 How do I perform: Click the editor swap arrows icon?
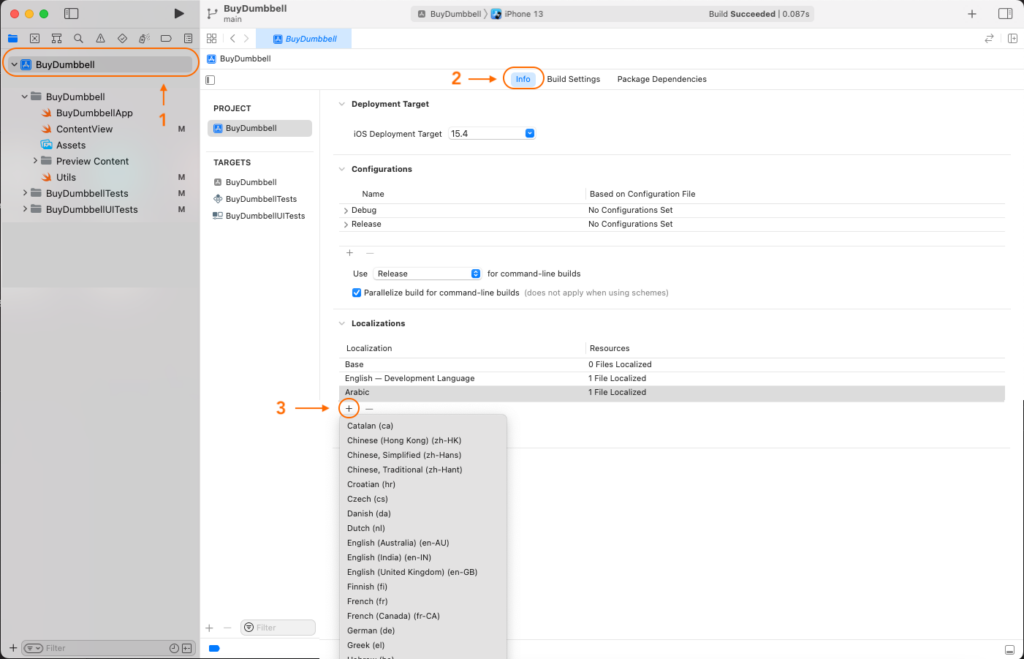tap(989, 39)
